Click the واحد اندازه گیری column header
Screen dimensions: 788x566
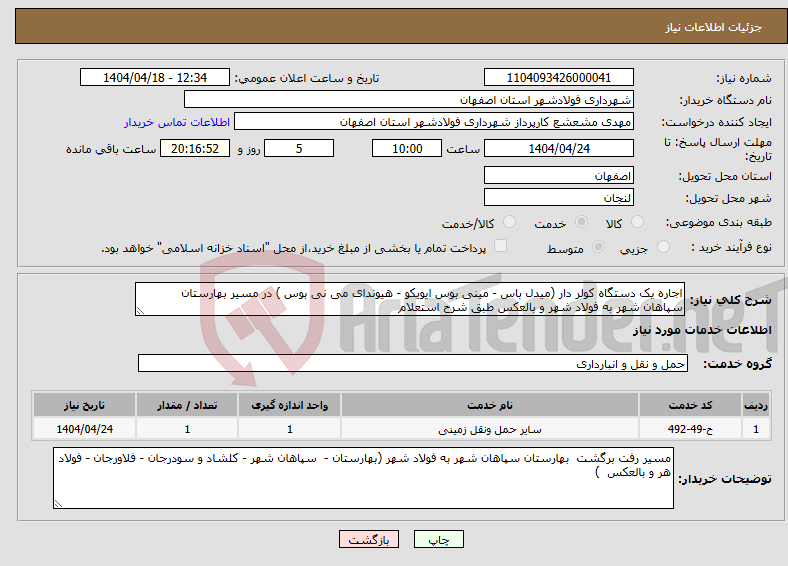(289, 405)
